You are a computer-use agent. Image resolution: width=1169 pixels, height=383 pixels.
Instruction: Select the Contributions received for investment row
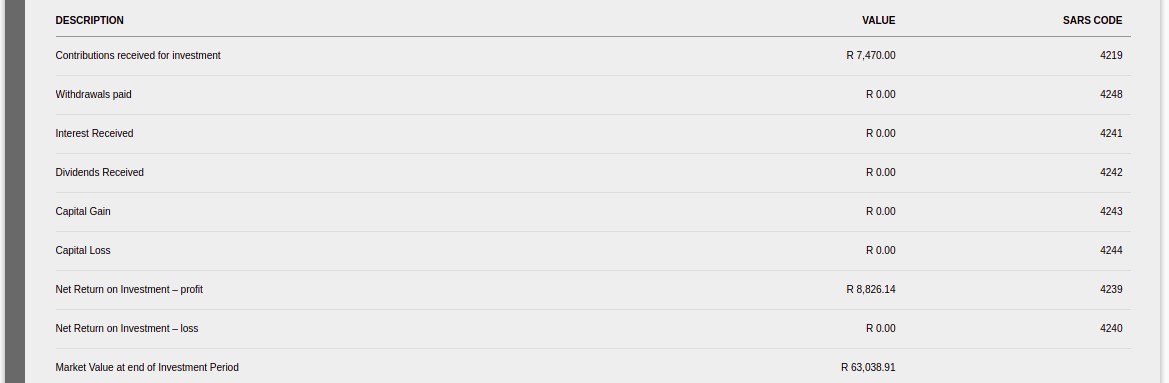point(593,56)
